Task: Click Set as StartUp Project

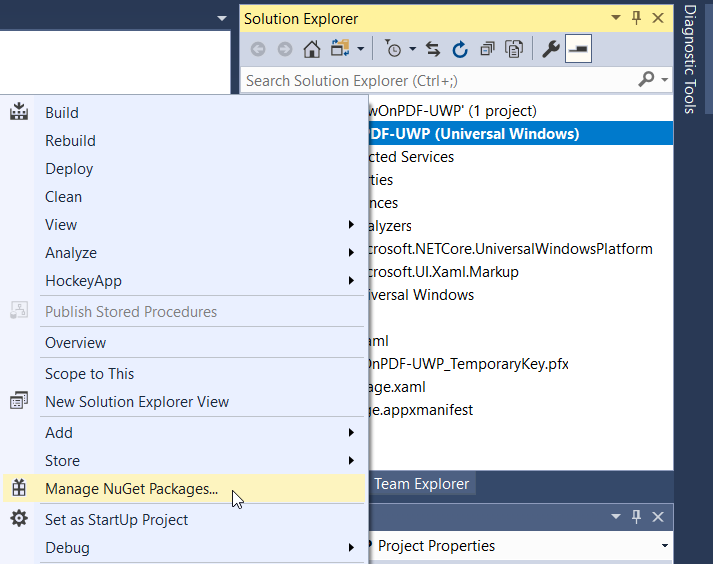Action: click(116, 519)
